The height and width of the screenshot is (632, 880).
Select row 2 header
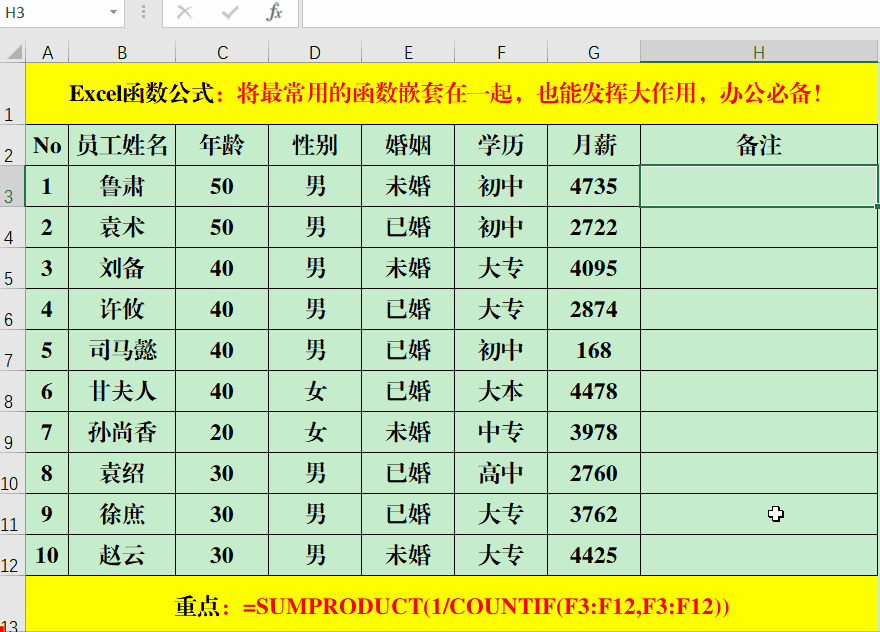[12, 145]
